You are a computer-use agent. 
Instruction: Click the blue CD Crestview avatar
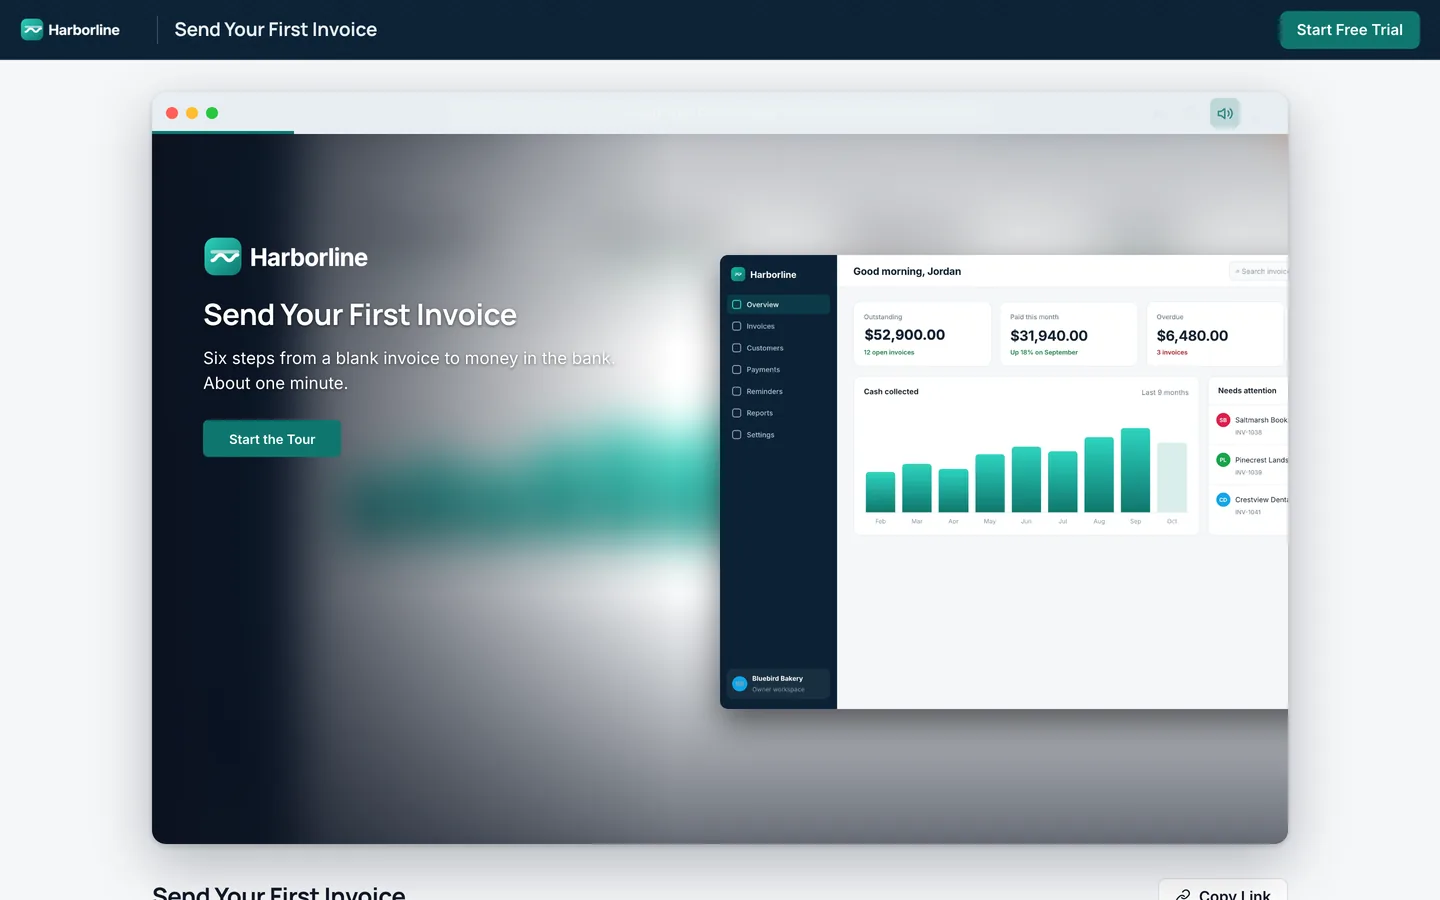coord(1223,500)
